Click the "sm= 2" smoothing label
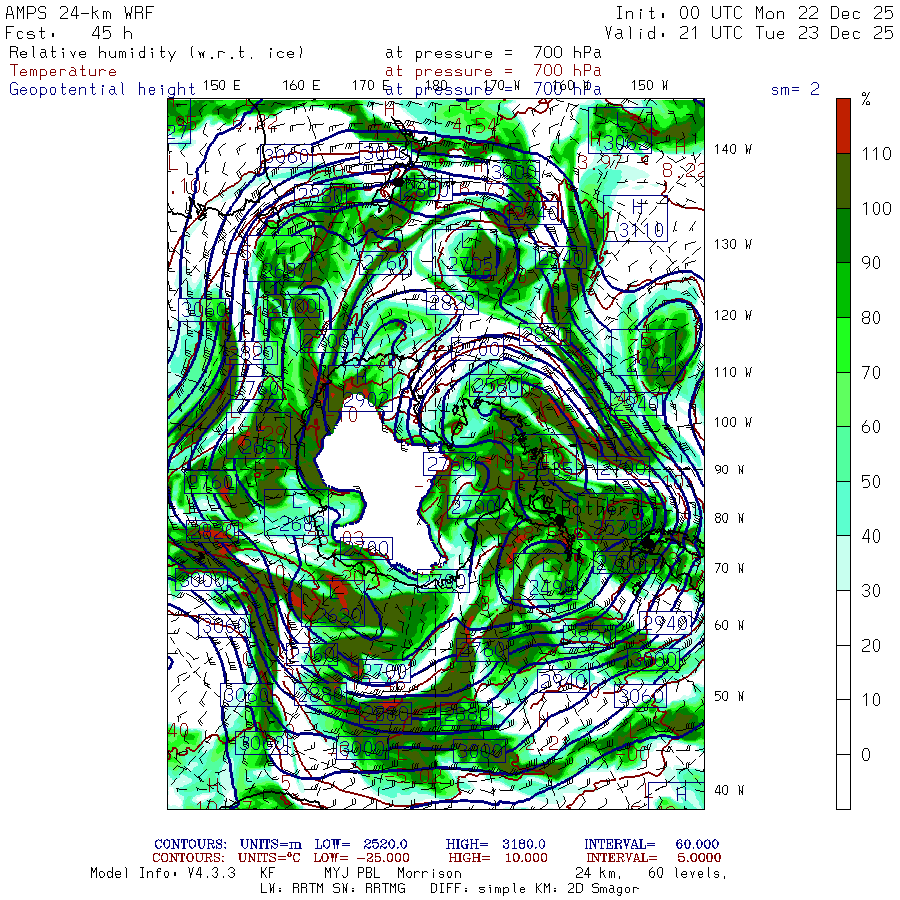The image size is (900, 900). click(x=795, y=89)
